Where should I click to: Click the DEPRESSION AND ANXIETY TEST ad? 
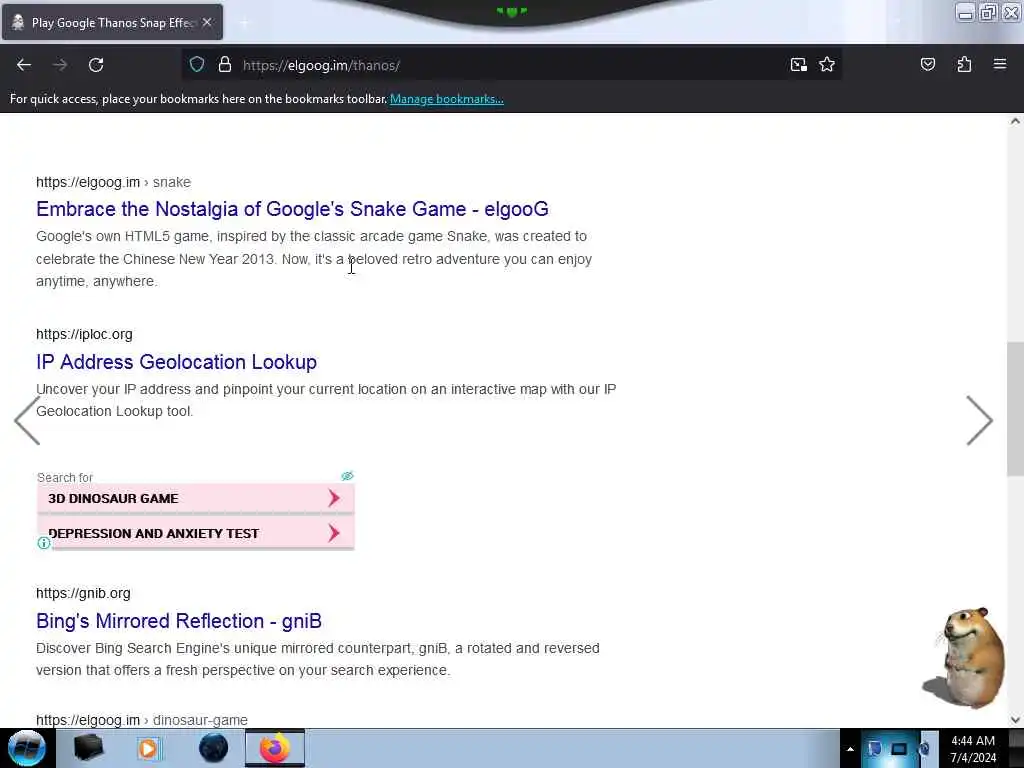(196, 534)
